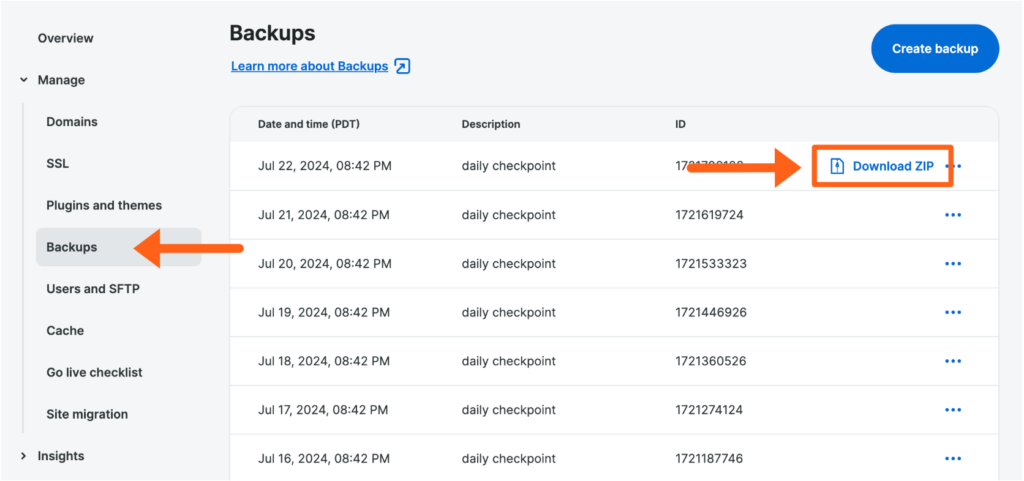
Task: Navigate to Users and SFTP
Action: coord(92,289)
